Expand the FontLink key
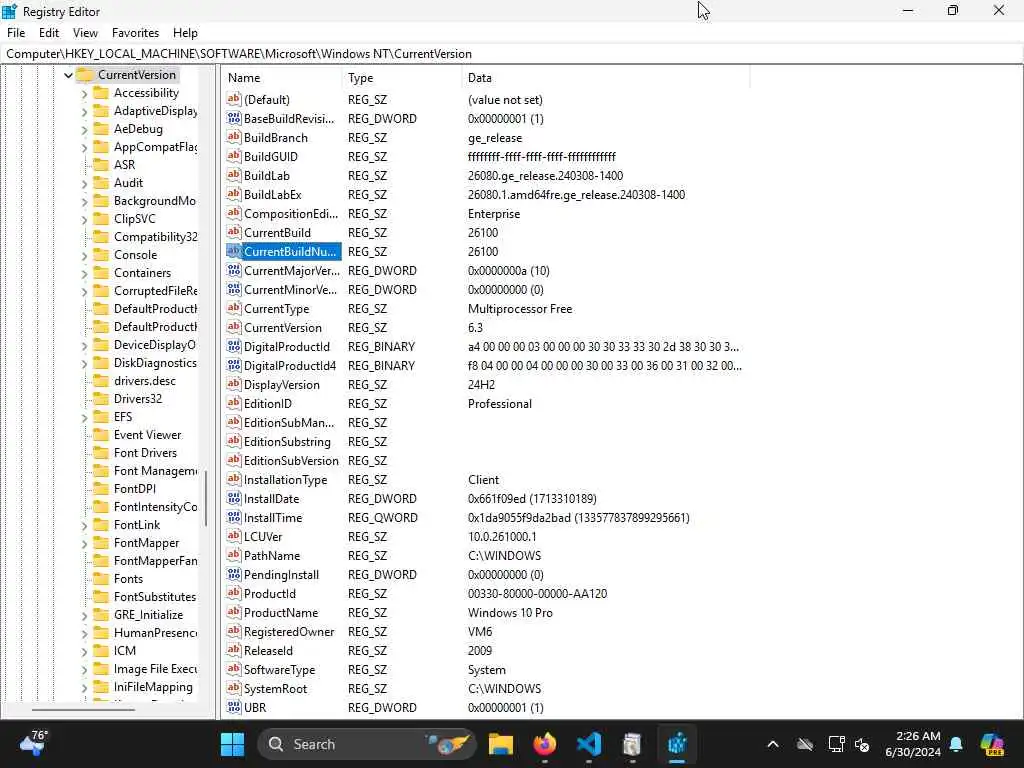1024x768 pixels. pyautogui.click(x=84, y=525)
